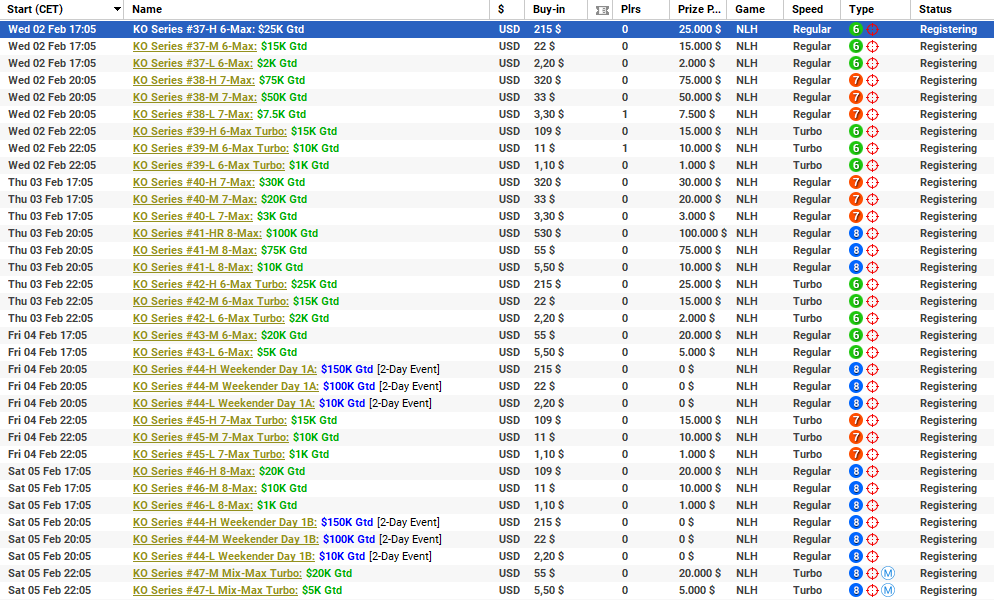Open KO Series #41-HR 8-Max link

197,233
